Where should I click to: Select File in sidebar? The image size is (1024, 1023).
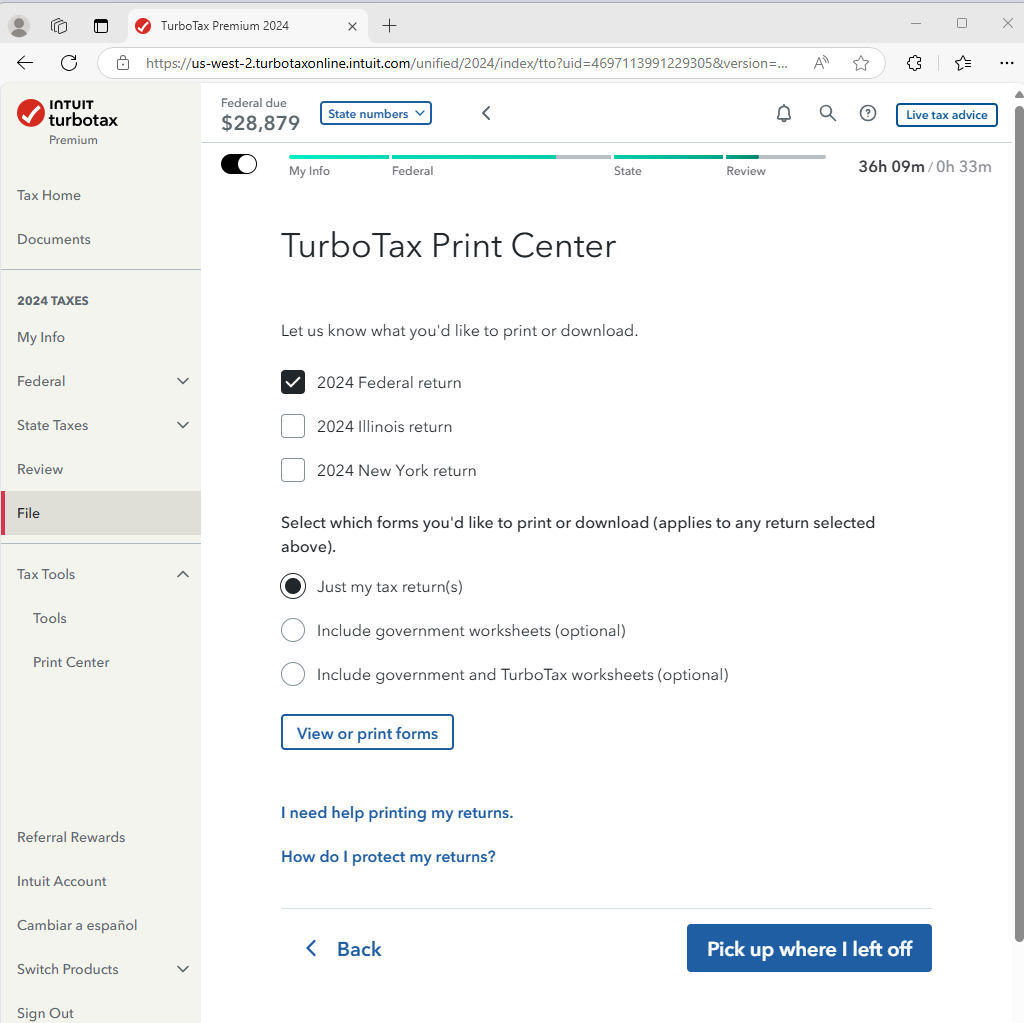(x=101, y=513)
